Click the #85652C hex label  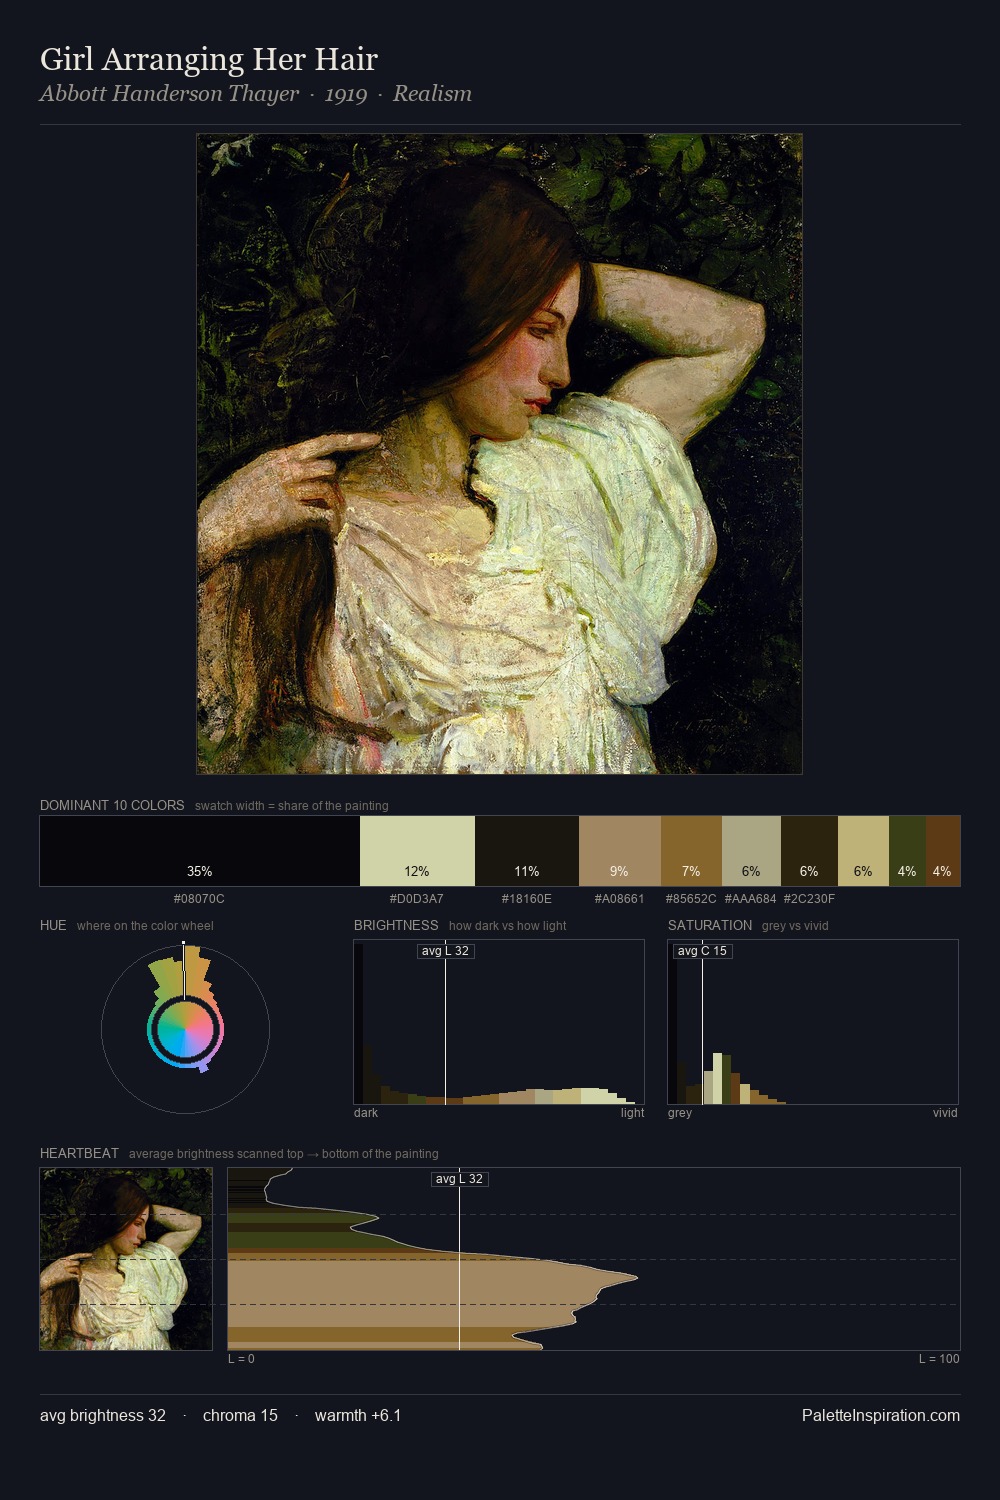click(x=691, y=899)
